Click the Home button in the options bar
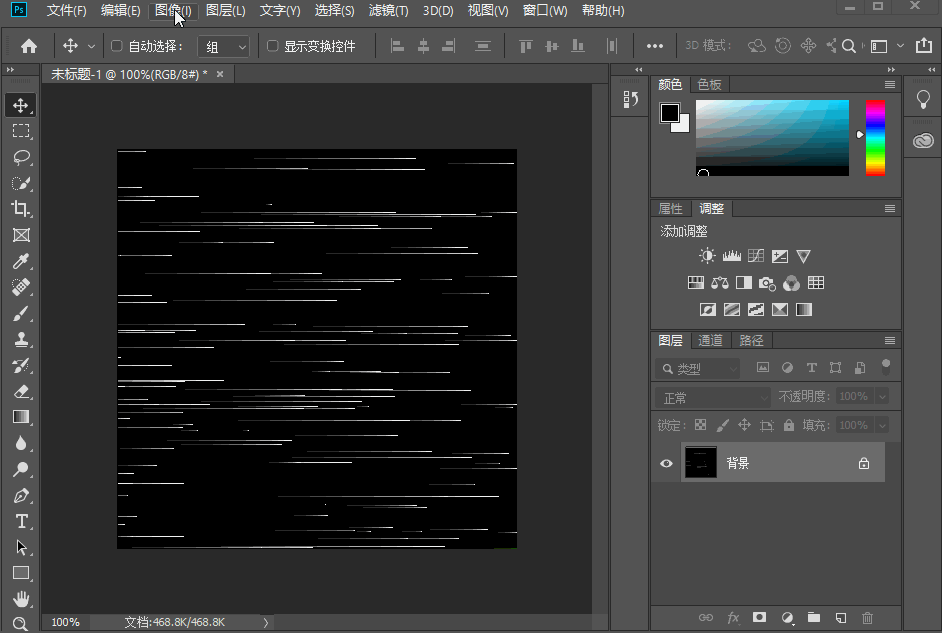Screen dimensions: 942x633 point(29,46)
